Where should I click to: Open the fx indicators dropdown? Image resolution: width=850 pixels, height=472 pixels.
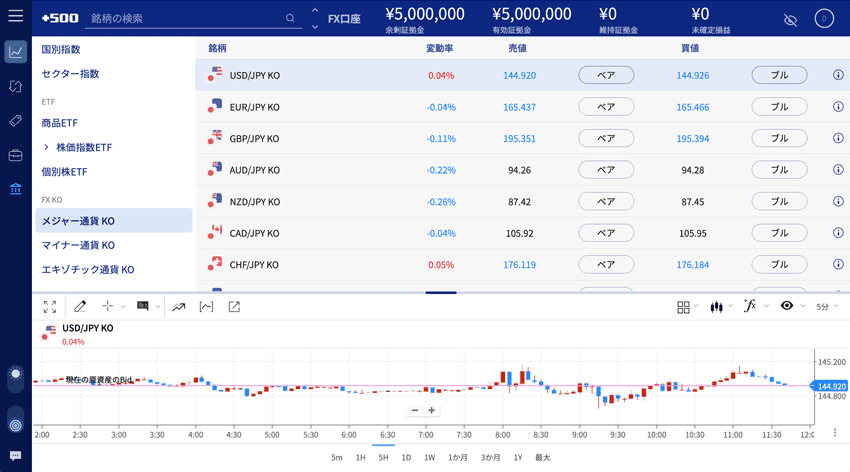pos(756,306)
